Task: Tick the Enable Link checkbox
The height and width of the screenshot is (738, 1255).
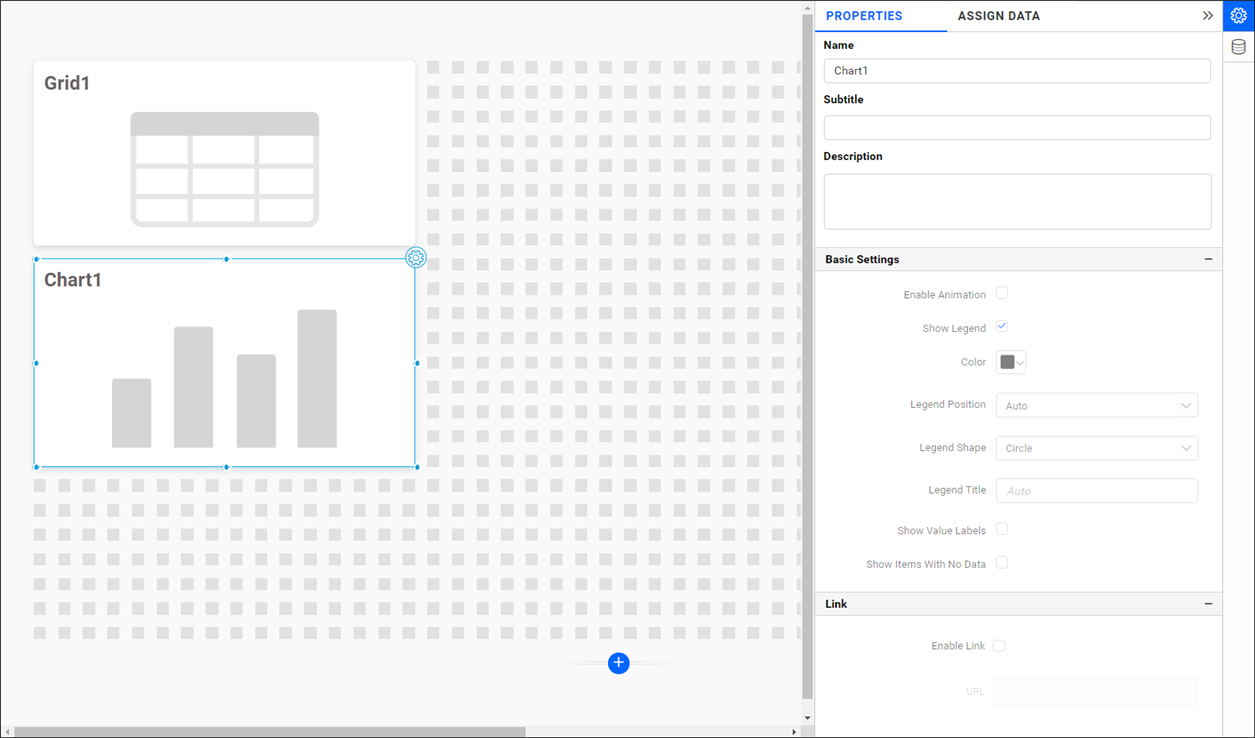Action: [999, 646]
